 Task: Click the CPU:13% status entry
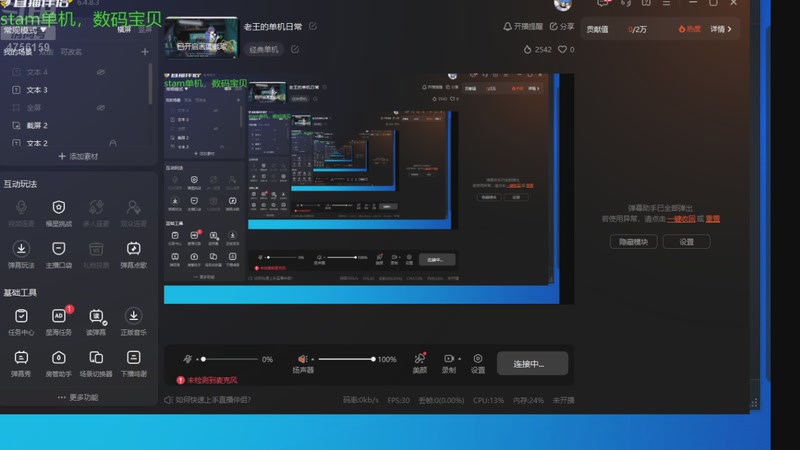[488, 401]
